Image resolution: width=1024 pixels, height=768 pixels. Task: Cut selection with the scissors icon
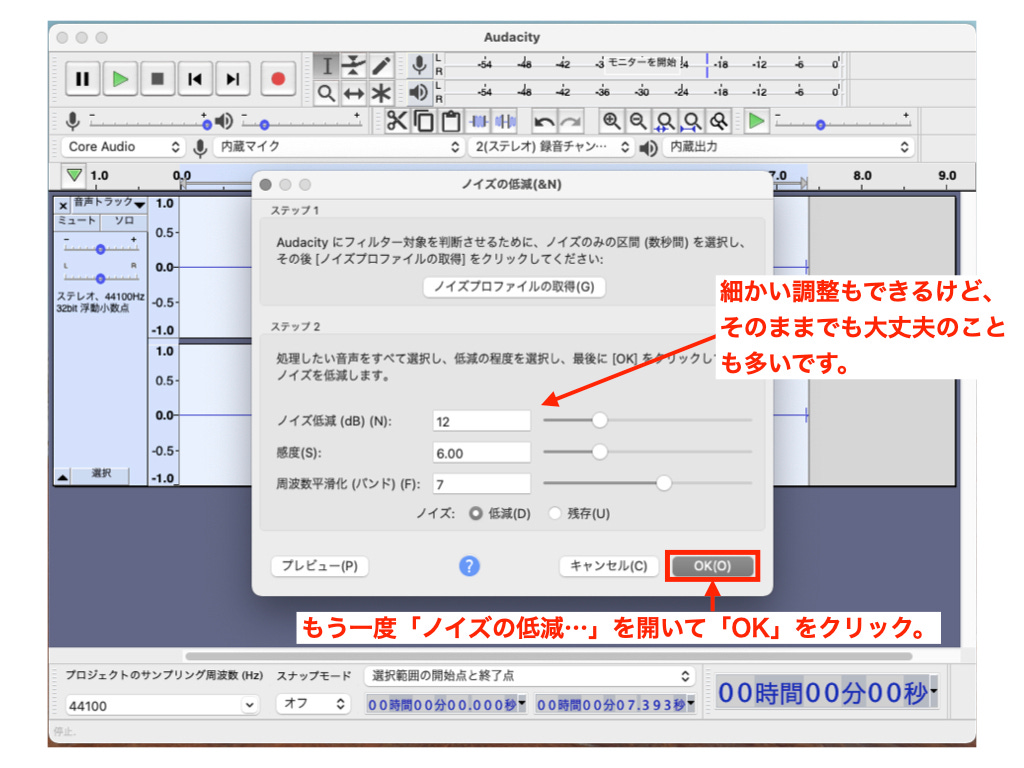(x=396, y=121)
